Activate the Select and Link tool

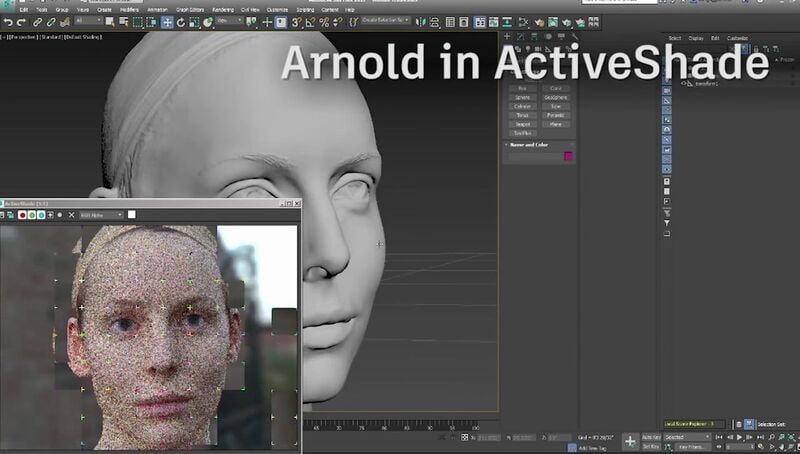[38, 21]
